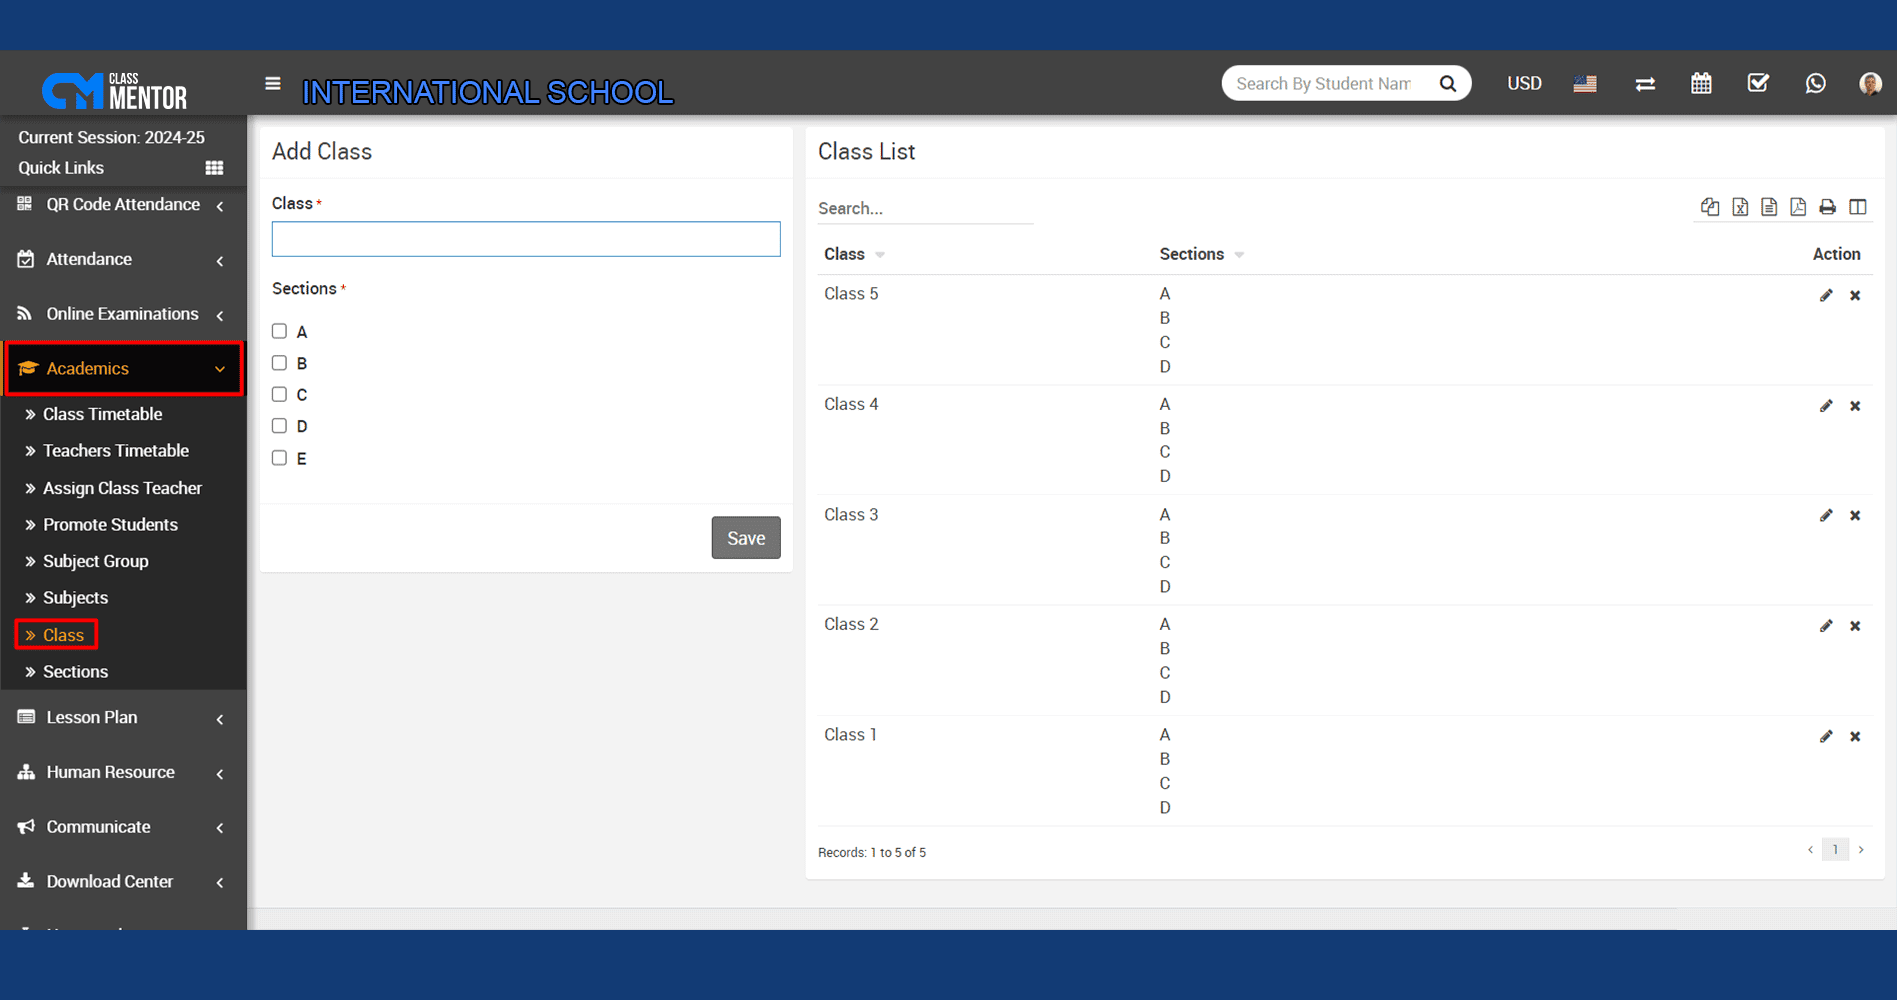The width and height of the screenshot is (1897, 1000).
Task: Delete Class 2 with X icon
Action: coord(1855,626)
